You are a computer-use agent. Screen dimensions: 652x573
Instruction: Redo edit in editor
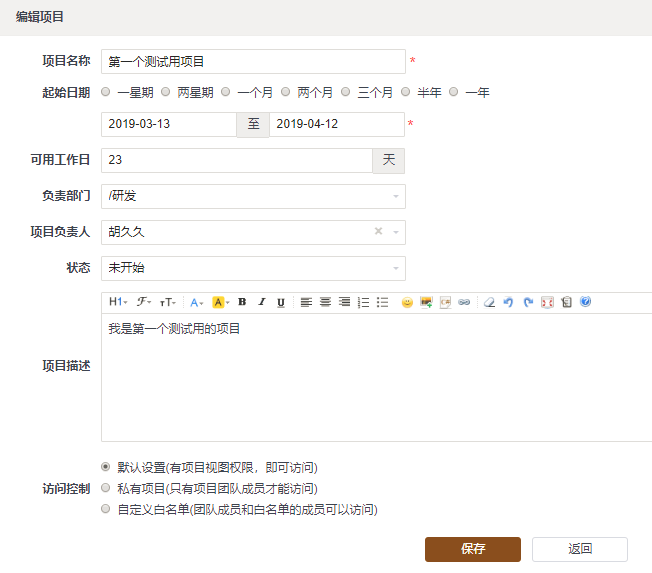pyautogui.click(x=528, y=302)
